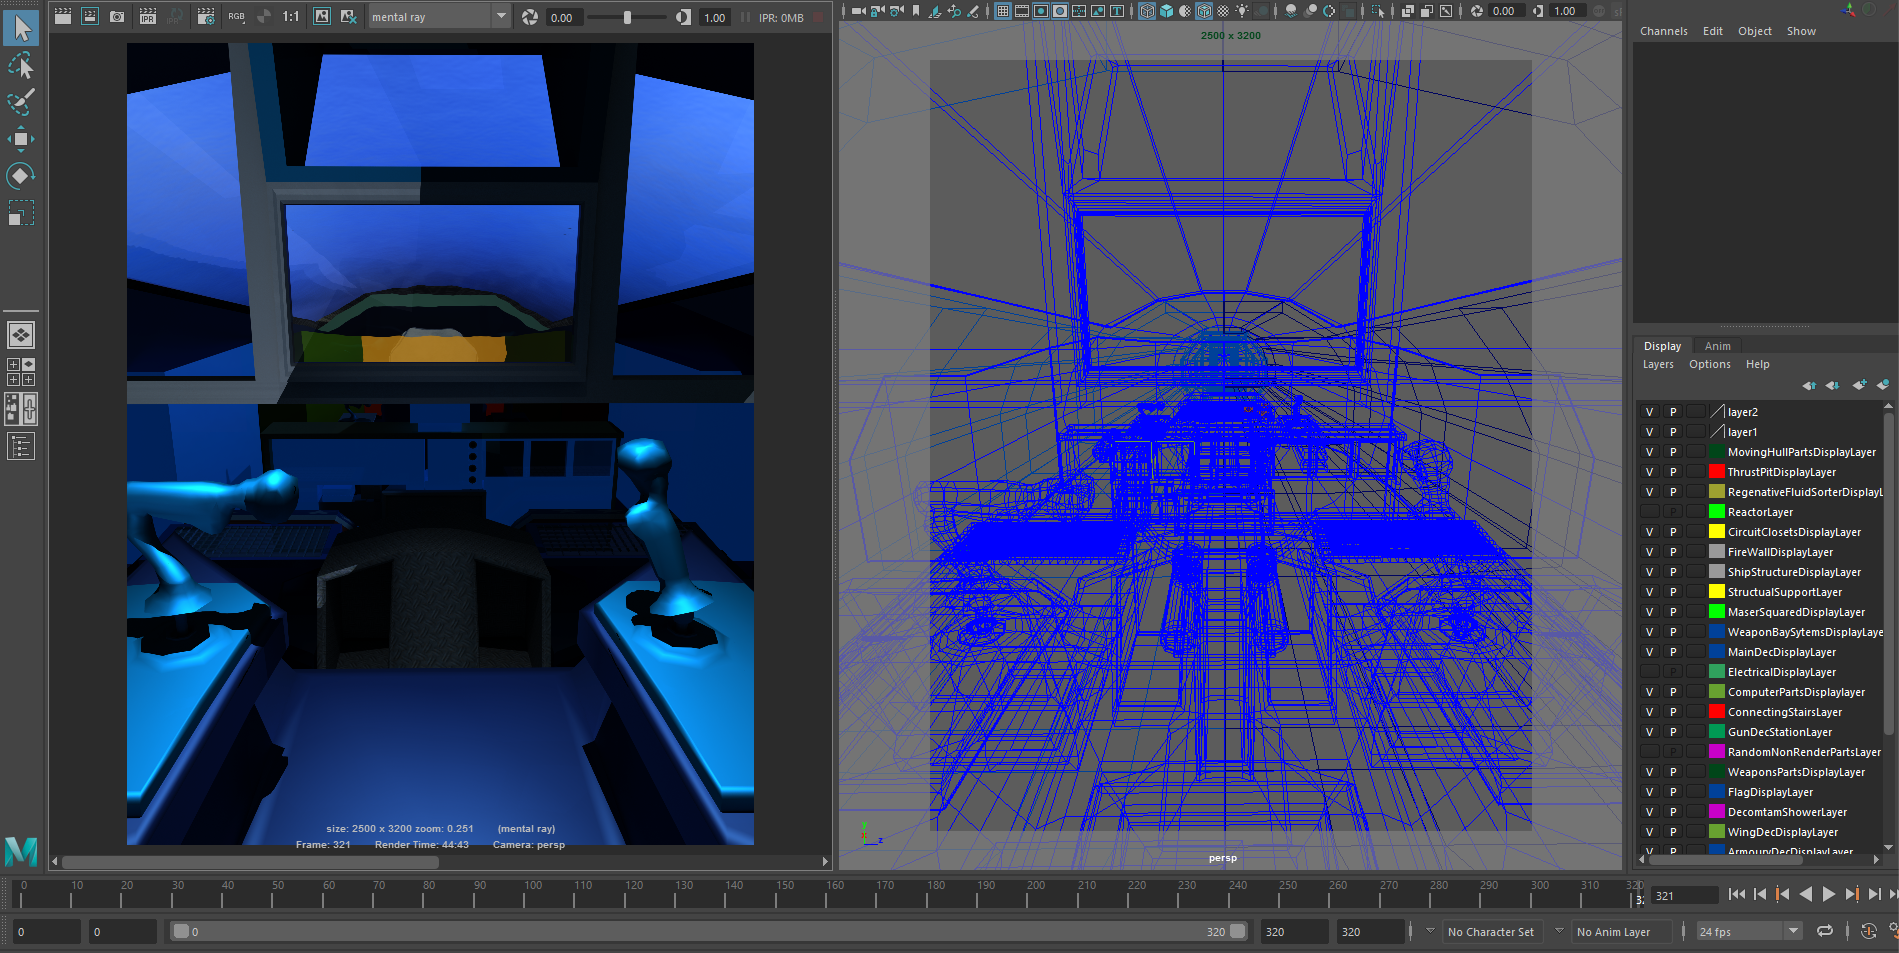Take a snapshot with the camera icon
This screenshot has width=1899, height=953.
pyautogui.click(x=117, y=17)
